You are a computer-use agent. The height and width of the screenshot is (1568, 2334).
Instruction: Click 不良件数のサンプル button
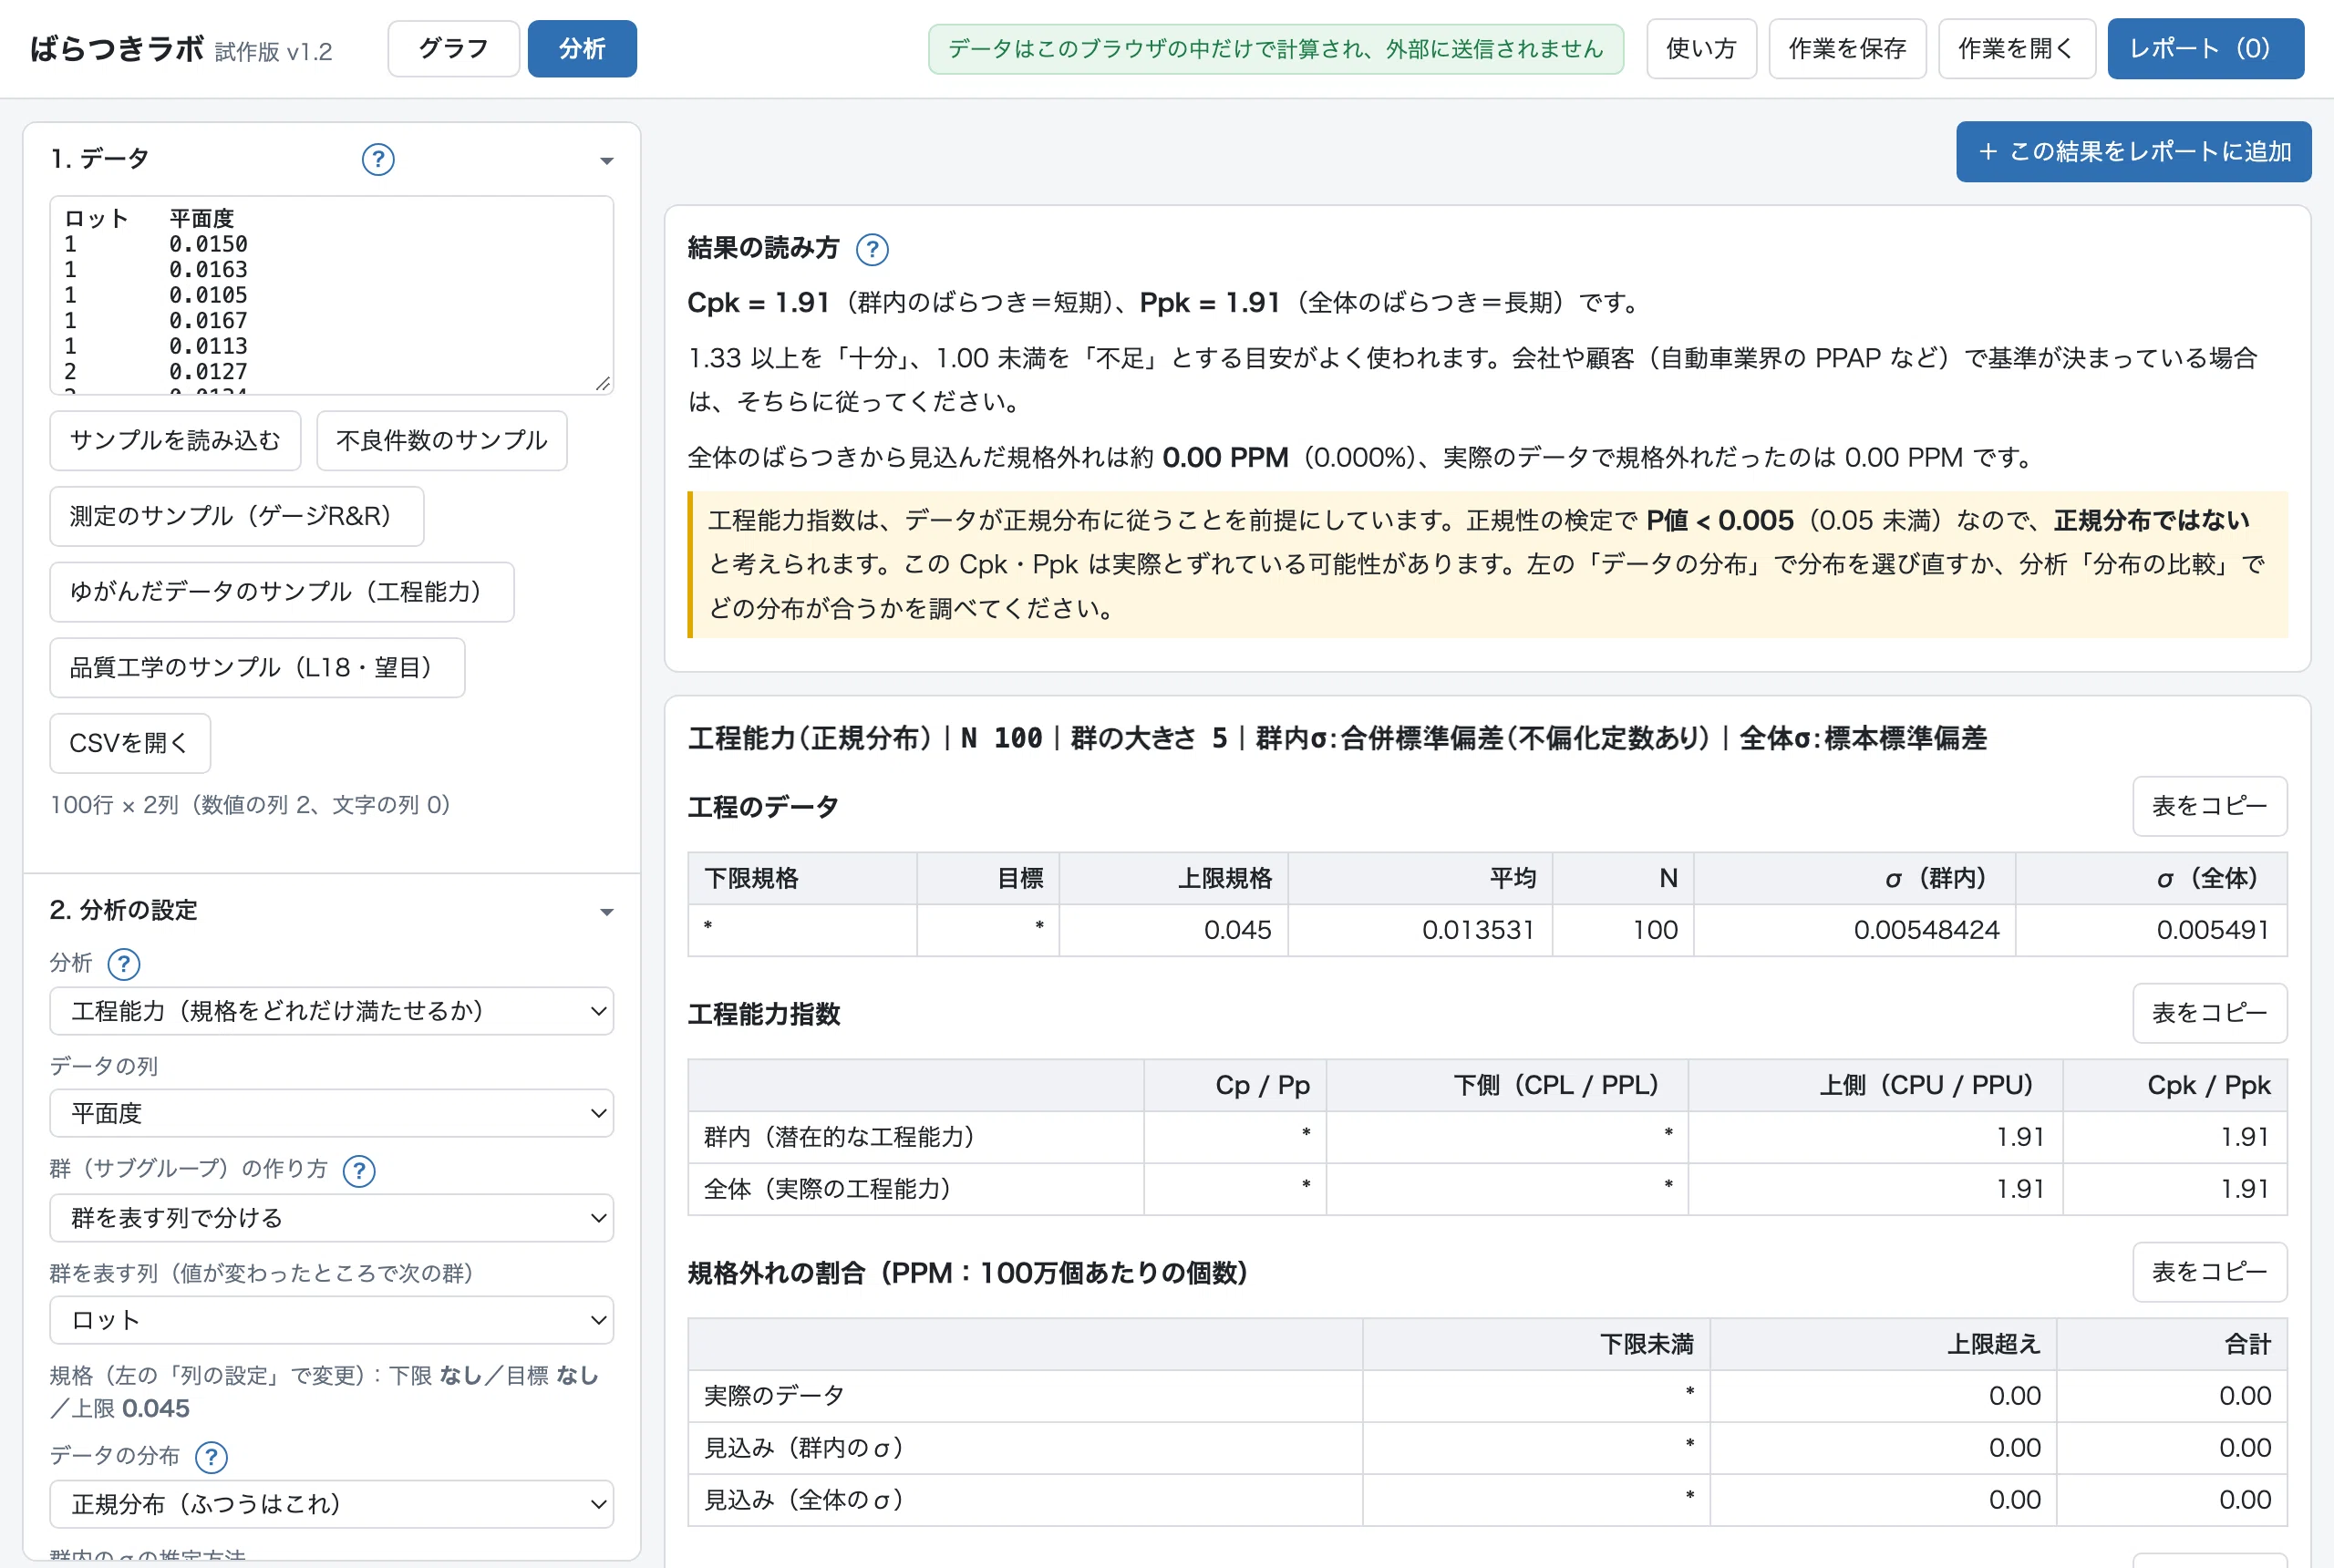coord(441,440)
